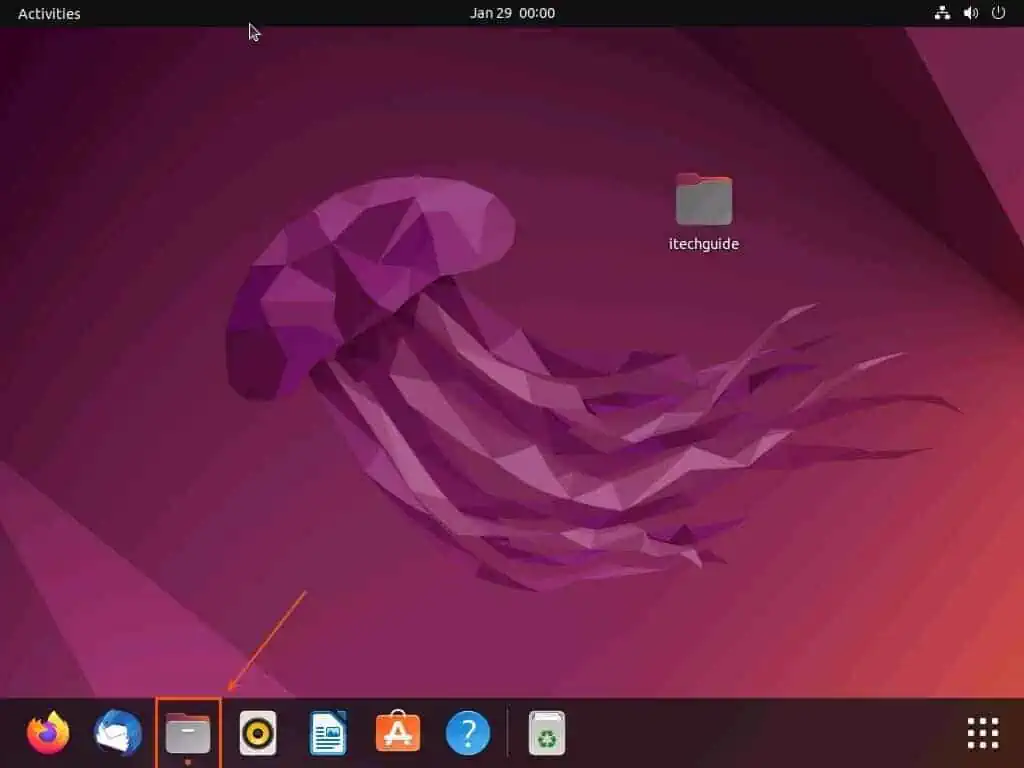Open the Activities overview
The image size is (1024, 768).
(x=48, y=13)
